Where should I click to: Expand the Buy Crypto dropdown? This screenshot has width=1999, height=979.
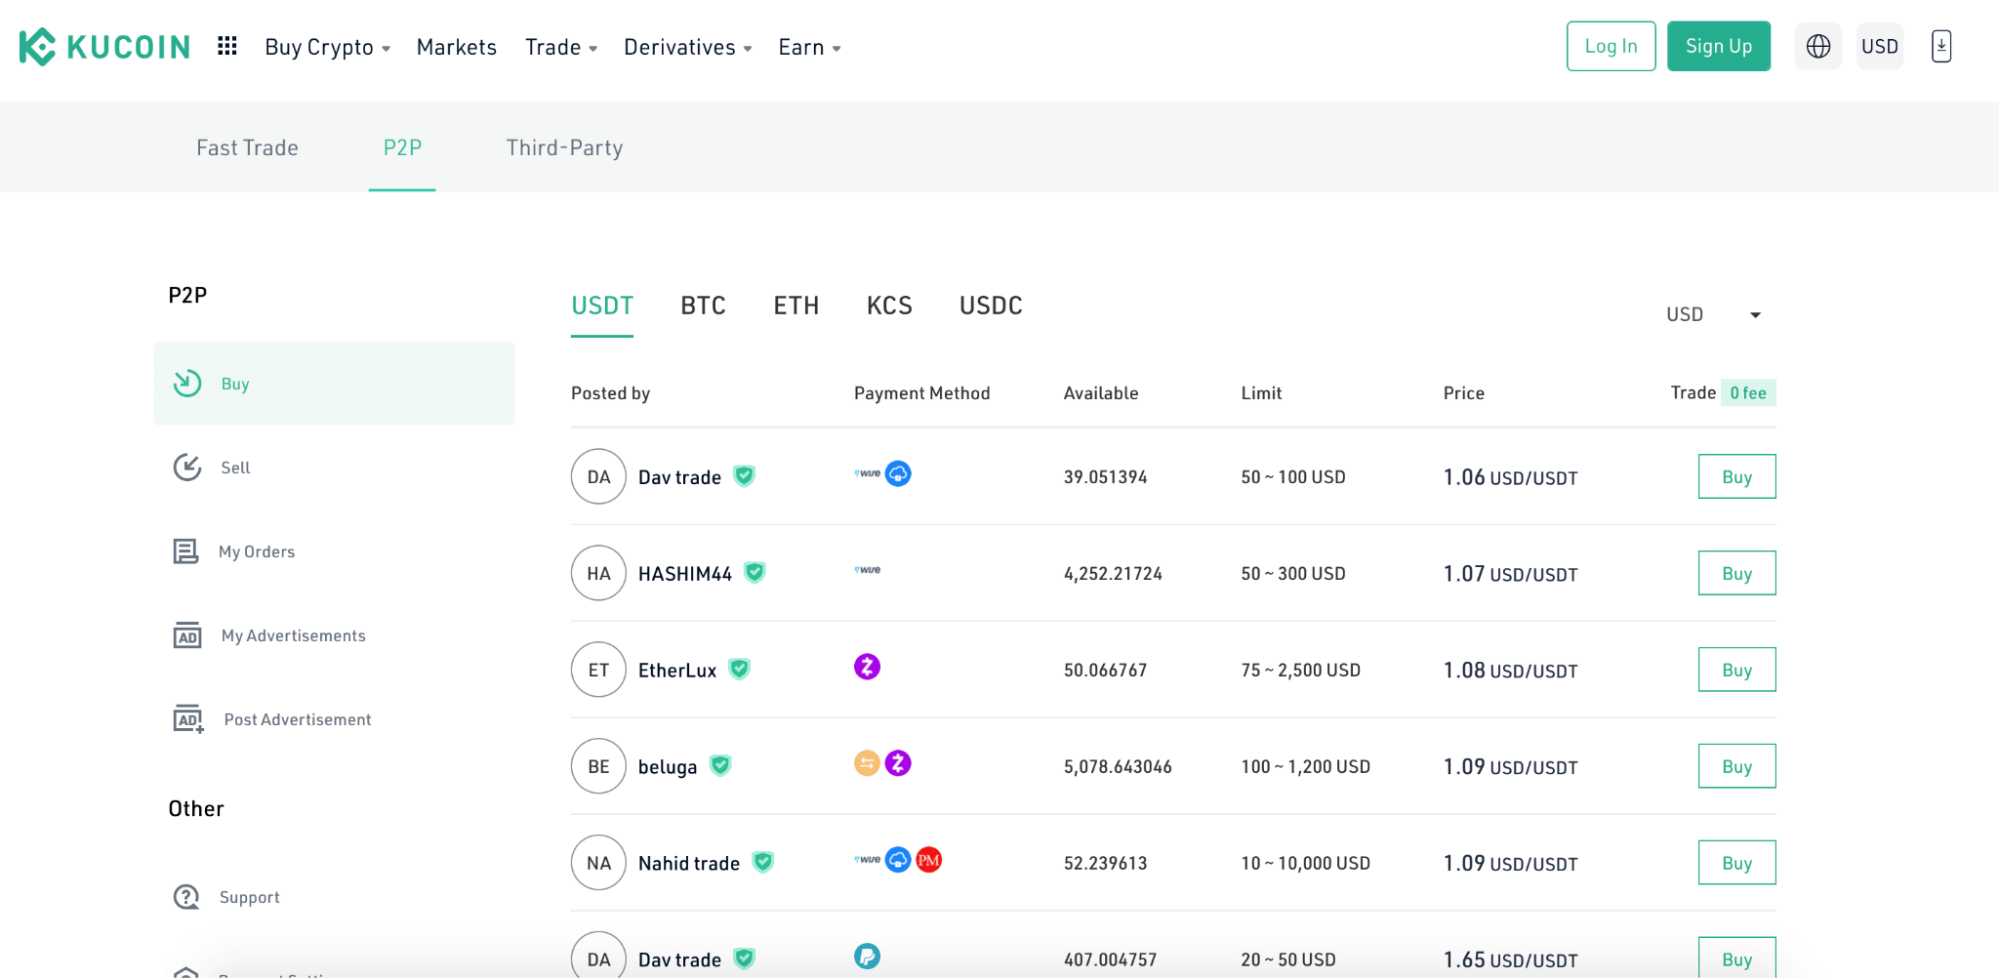(327, 47)
